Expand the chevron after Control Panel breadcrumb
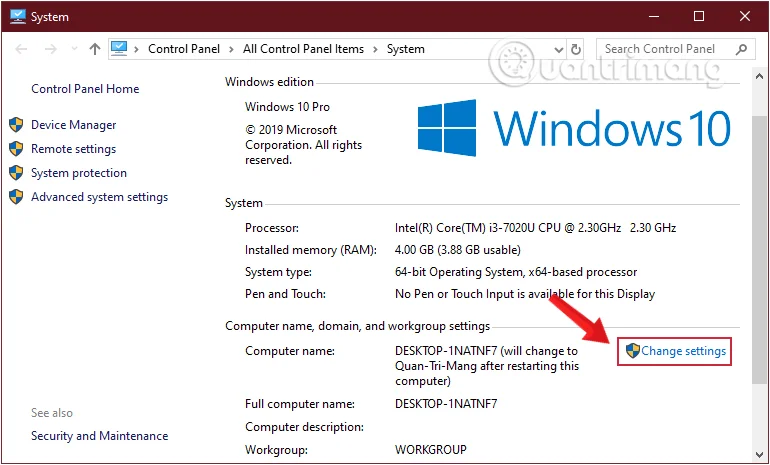This screenshot has width=770, height=465. pyautogui.click(x=231, y=49)
